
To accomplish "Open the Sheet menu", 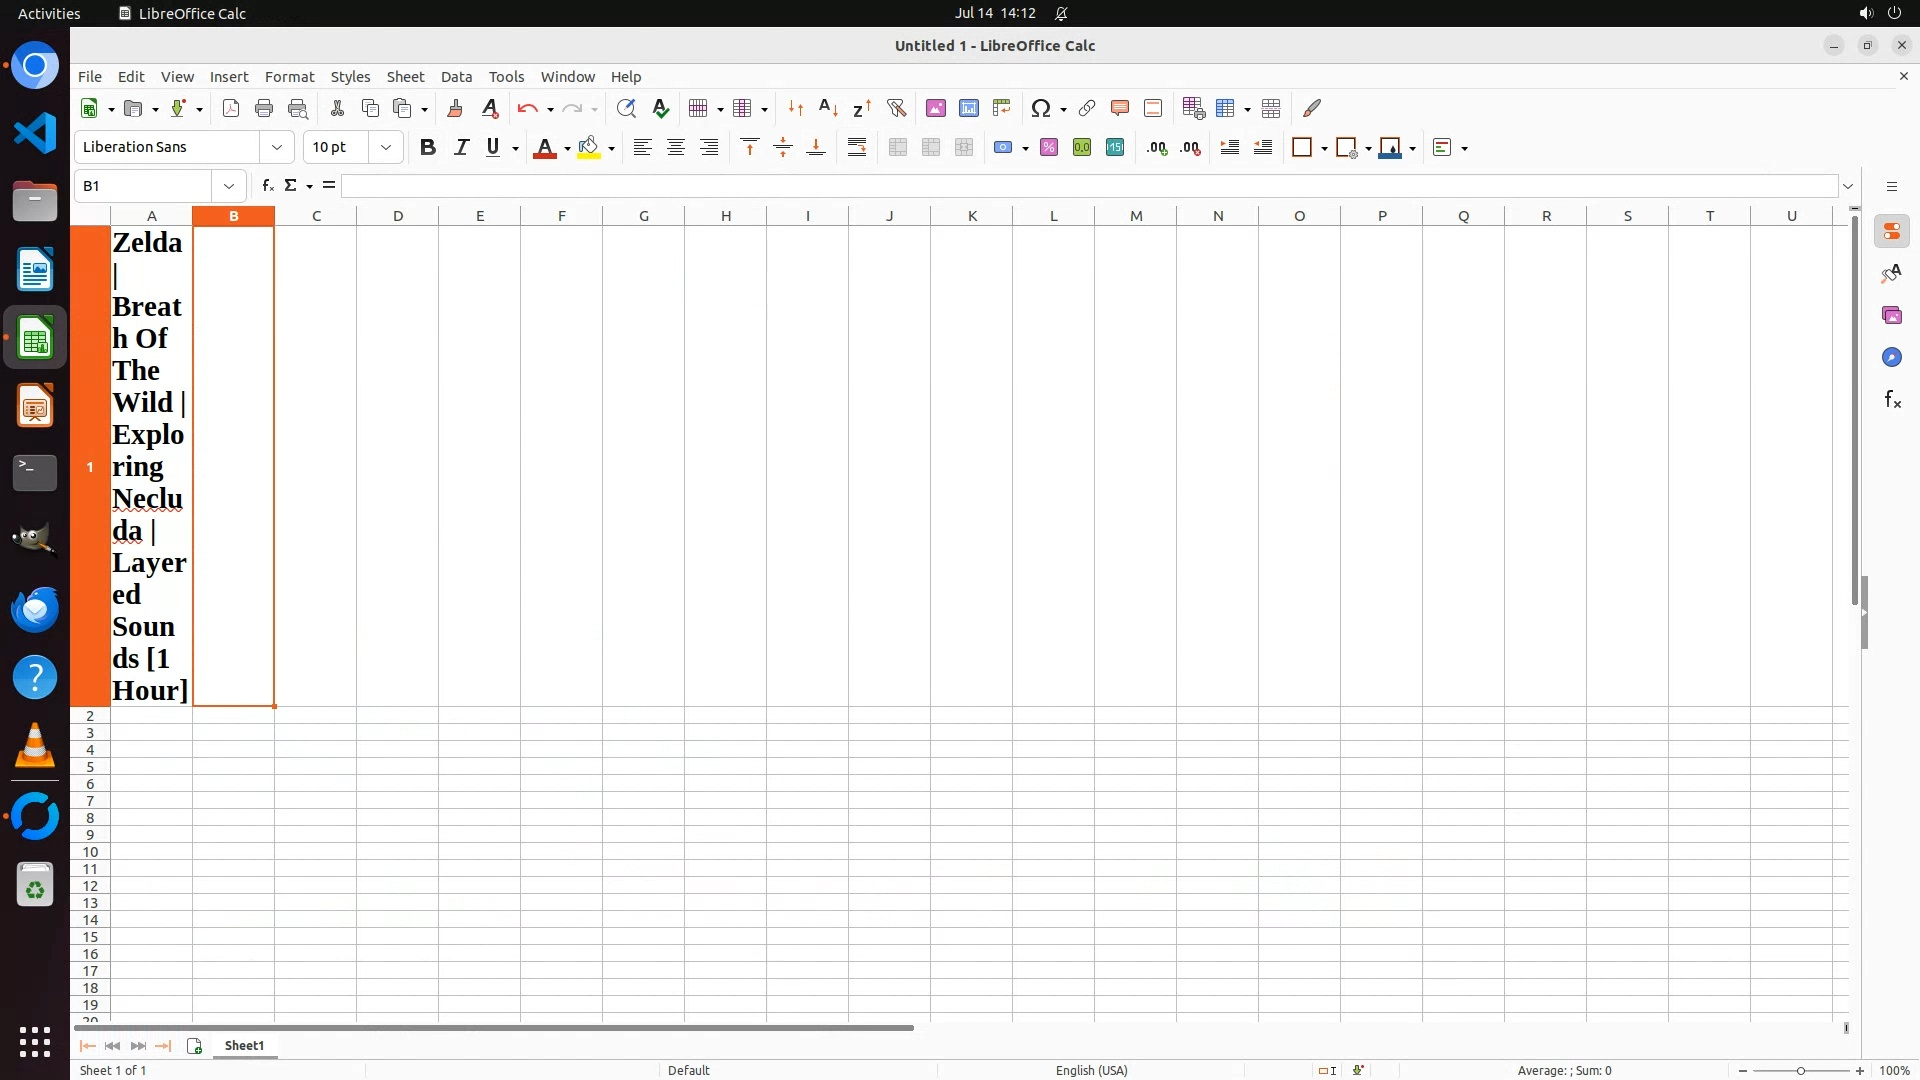I will pyautogui.click(x=405, y=77).
